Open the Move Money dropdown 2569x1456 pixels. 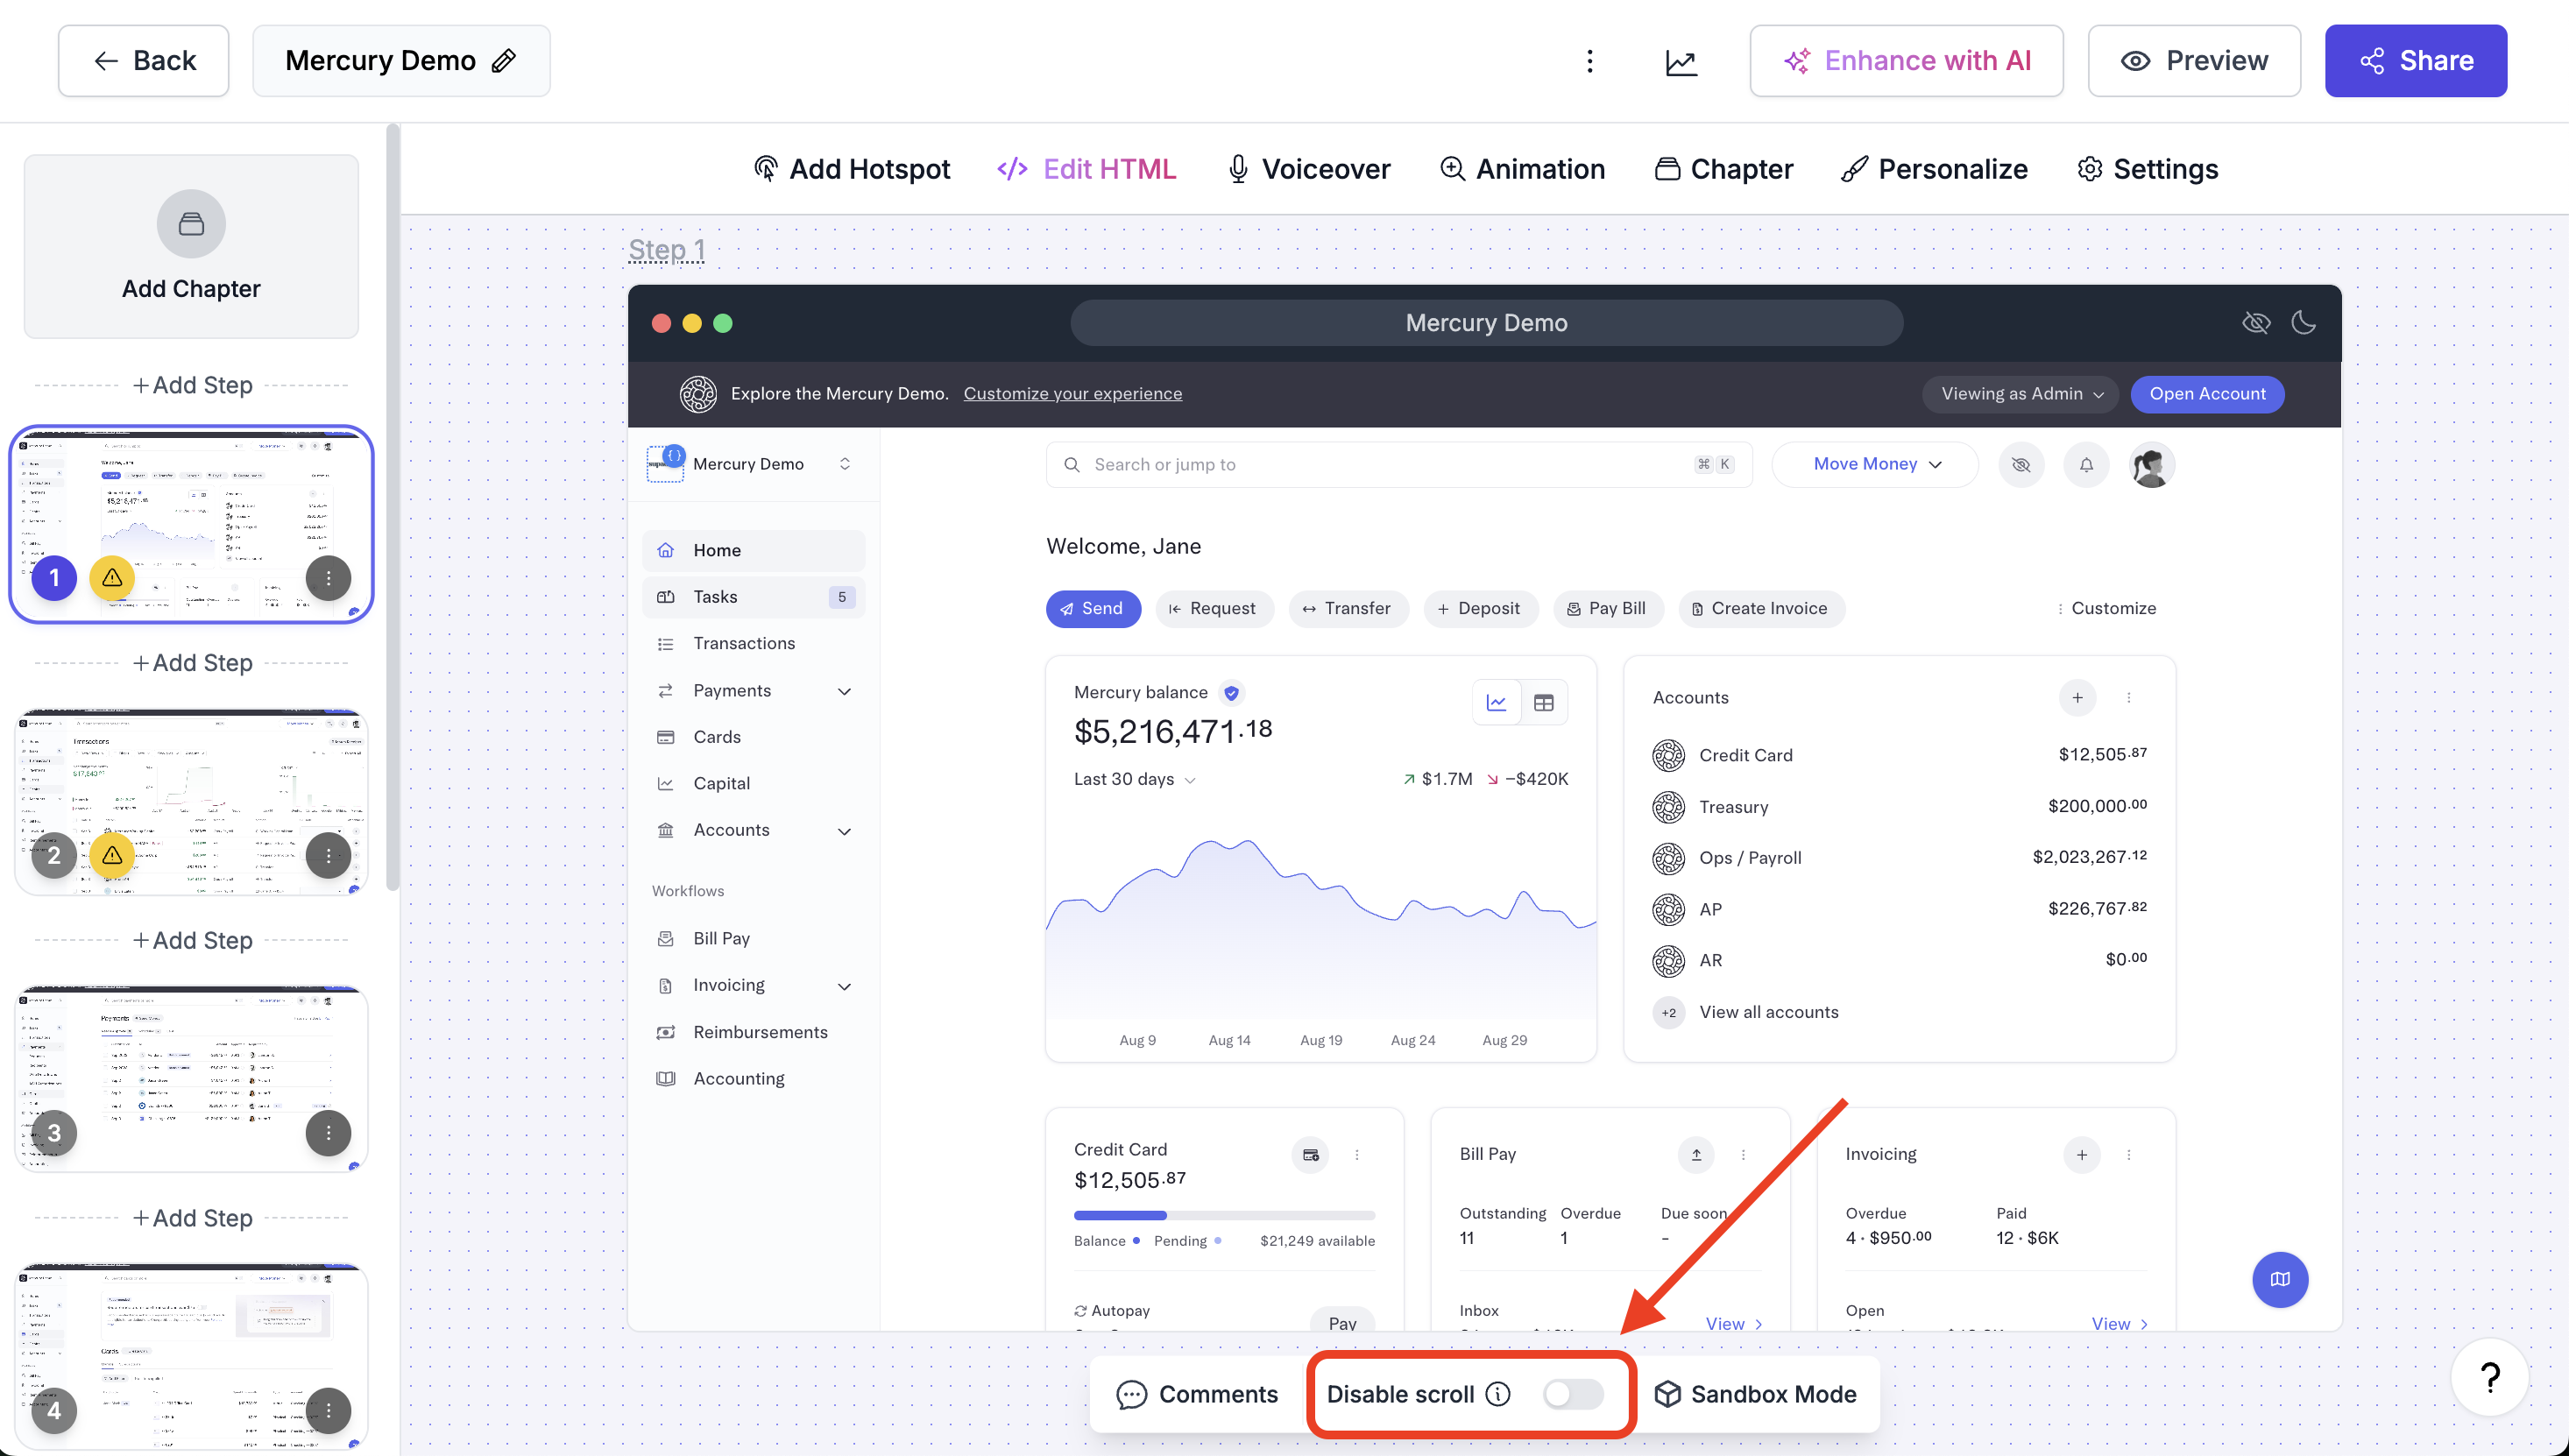click(1875, 465)
